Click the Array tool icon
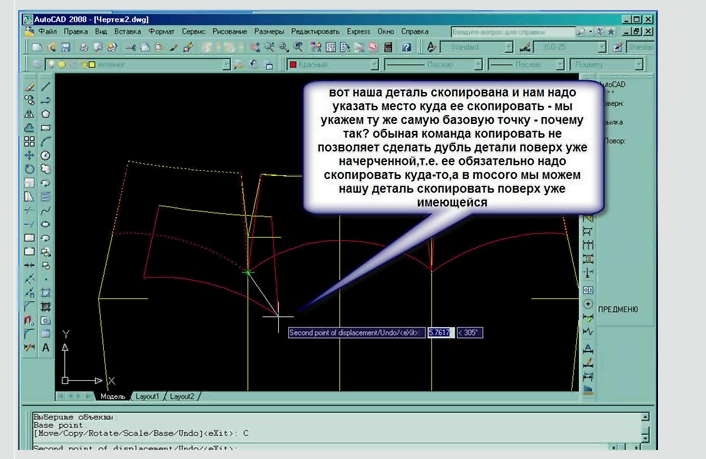 30,142
